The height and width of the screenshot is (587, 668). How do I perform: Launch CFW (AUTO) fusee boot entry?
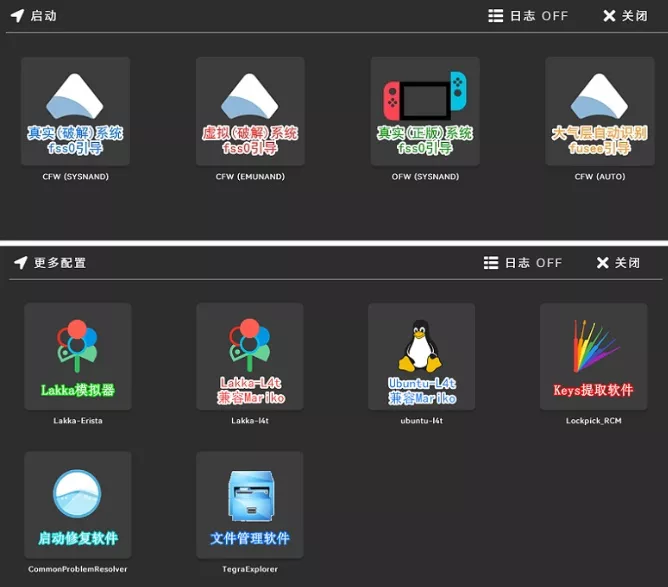(600, 111)
